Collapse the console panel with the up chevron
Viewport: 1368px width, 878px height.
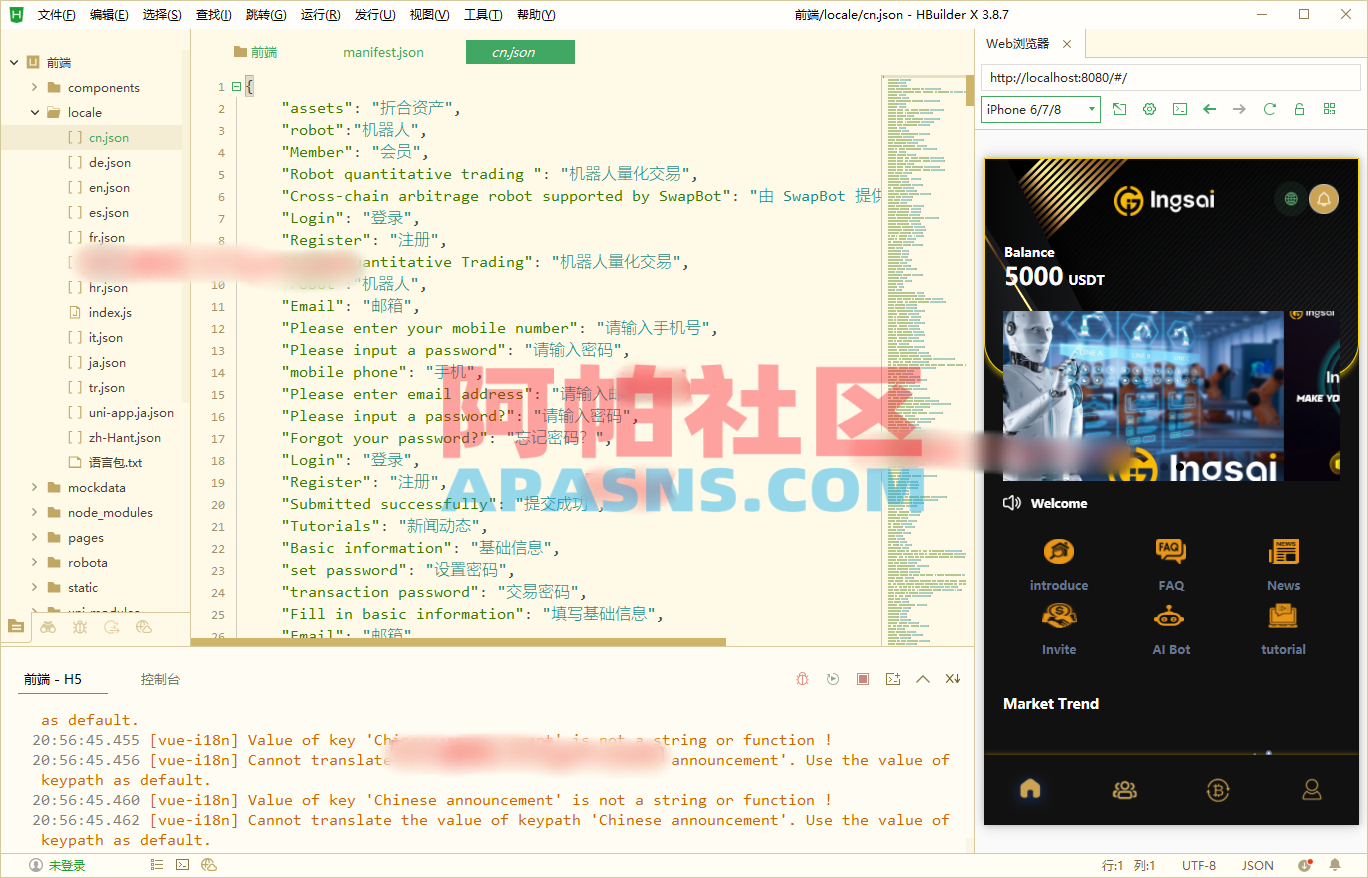pos(922,678)
